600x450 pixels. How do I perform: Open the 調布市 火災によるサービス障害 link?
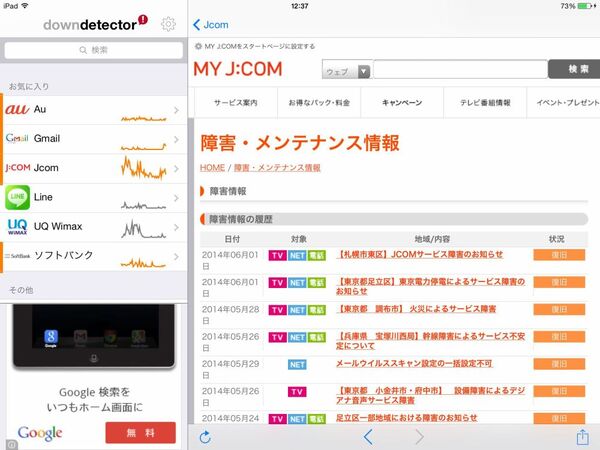pos(416,309)
